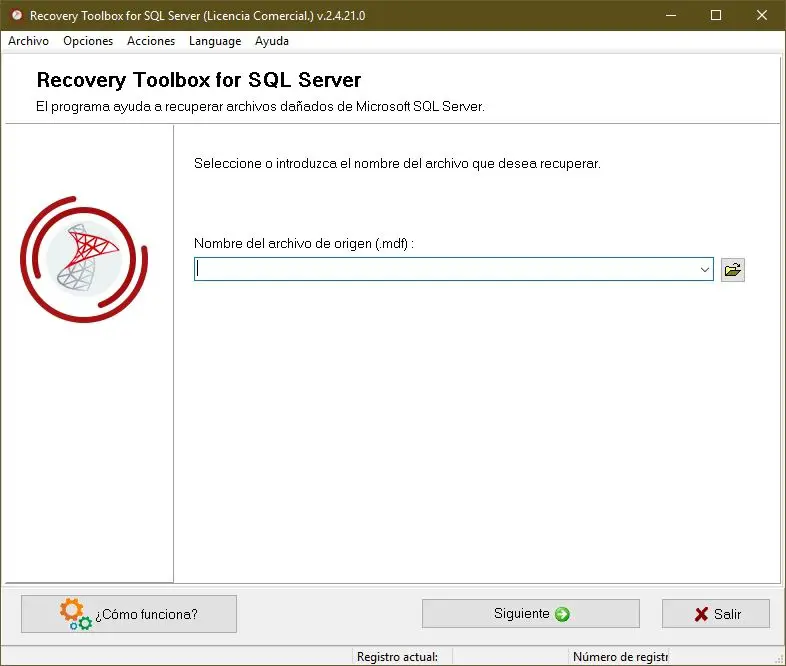Maximize the Recovery Toolbox window
Viewport: 786px width, 666px height.
point(716,16)
